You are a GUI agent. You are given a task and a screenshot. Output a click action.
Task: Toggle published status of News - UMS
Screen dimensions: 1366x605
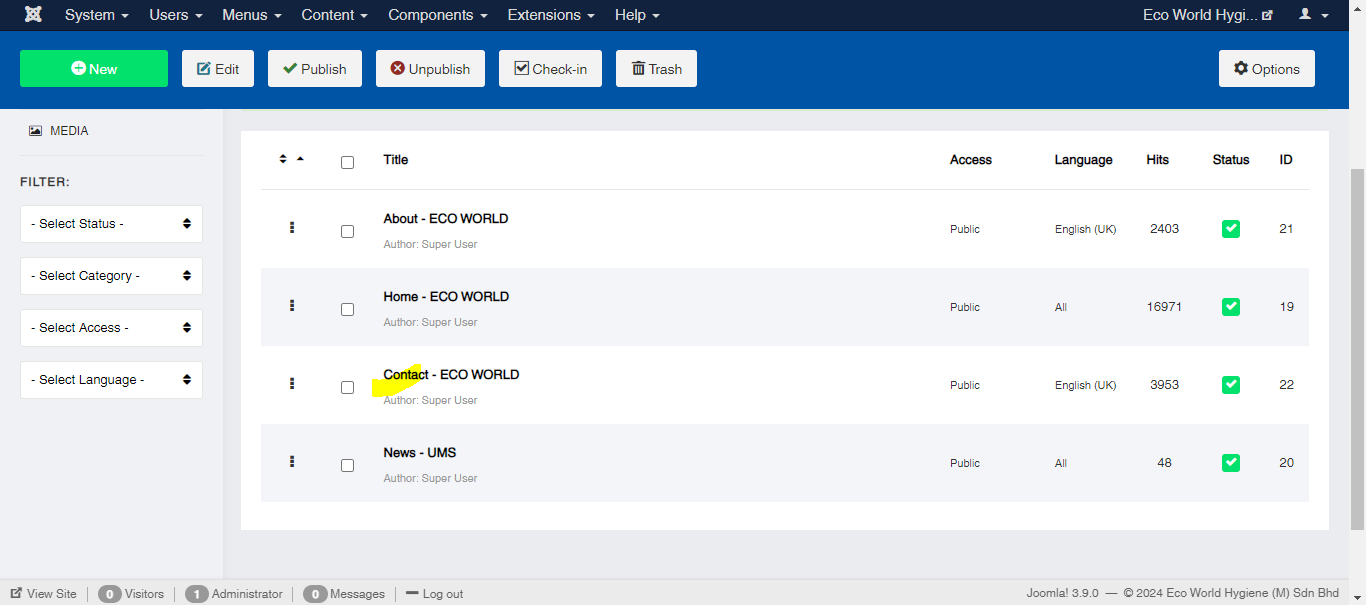tap(1231, 463)
